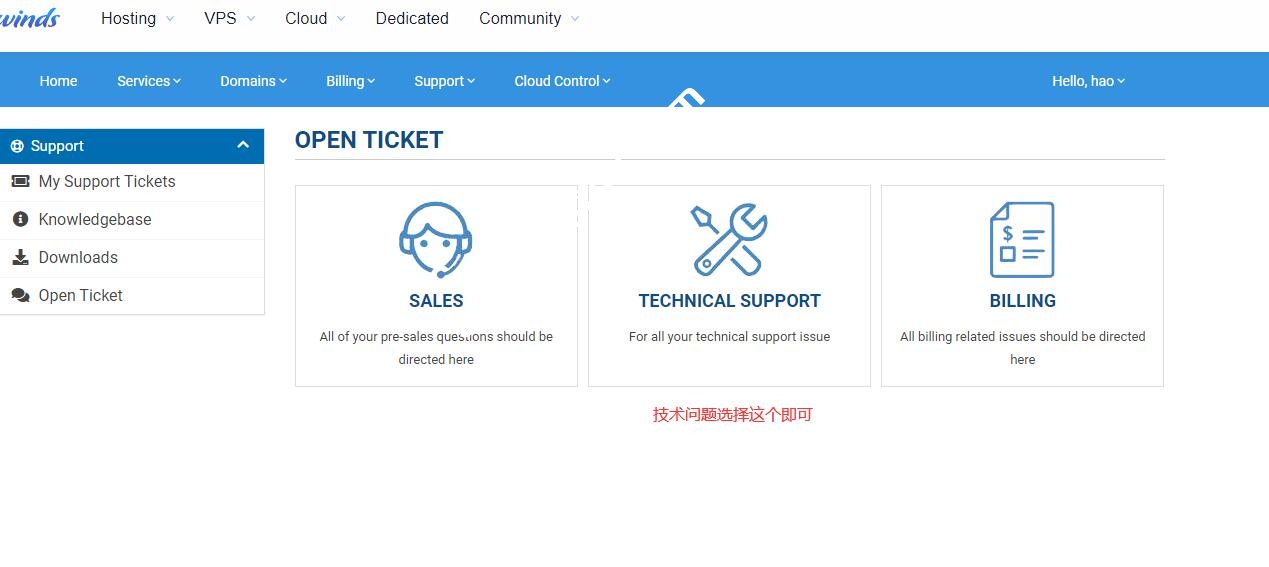Click the invoice document Billing icon
Image resolution: width=1269 pixels, height=567 pixels.
click(1022, 240)
